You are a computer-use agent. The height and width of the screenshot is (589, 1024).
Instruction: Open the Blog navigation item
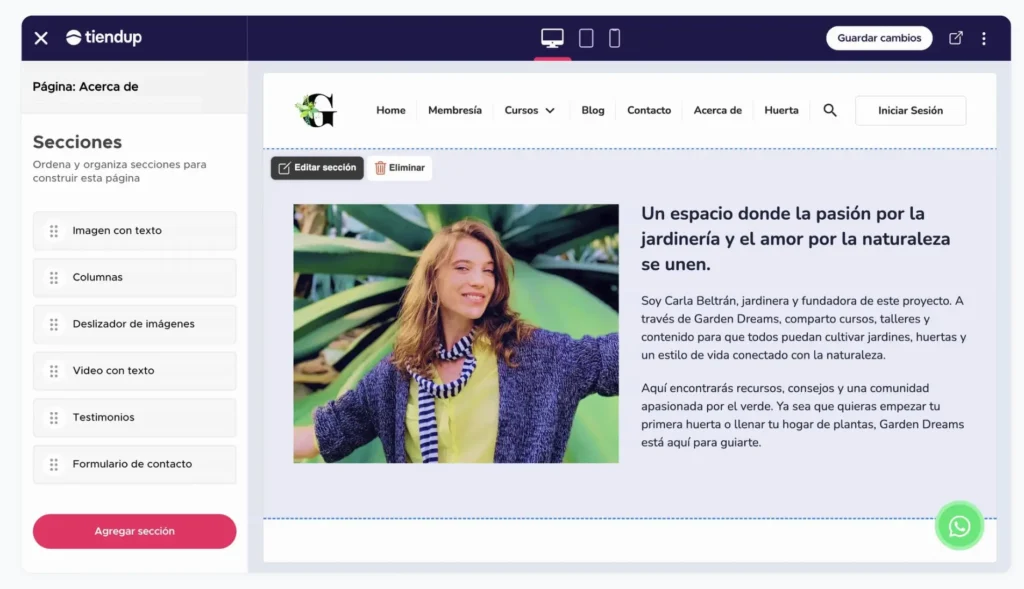(x=592, y=110)
